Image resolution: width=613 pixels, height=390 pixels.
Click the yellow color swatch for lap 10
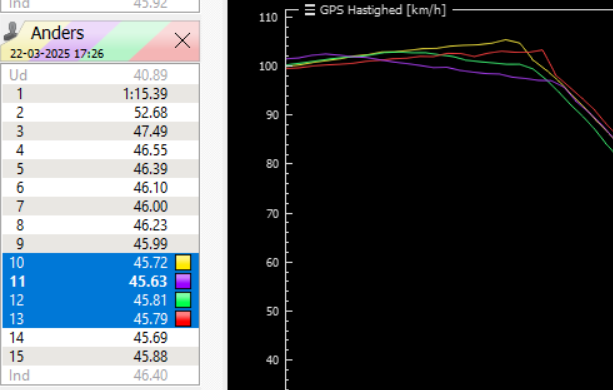[x=183, y=263]
